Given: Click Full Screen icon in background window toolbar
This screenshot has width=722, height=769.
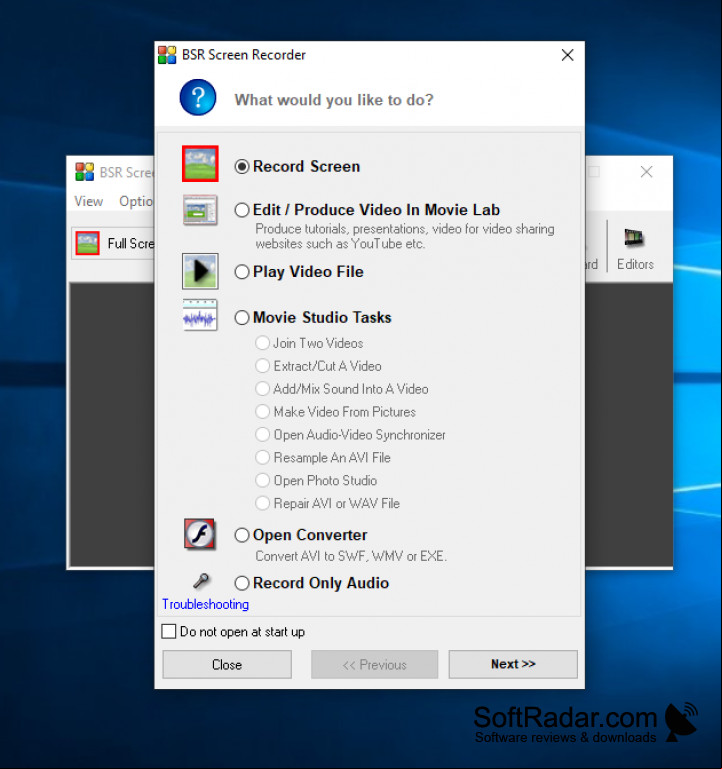Looking at the screenshot, I should 87,243.
